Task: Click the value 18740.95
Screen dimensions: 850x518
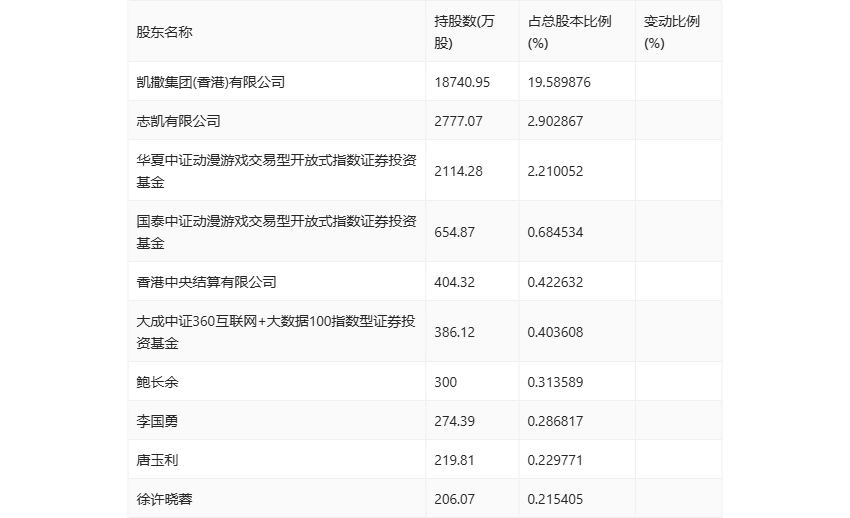Action: 462,82
